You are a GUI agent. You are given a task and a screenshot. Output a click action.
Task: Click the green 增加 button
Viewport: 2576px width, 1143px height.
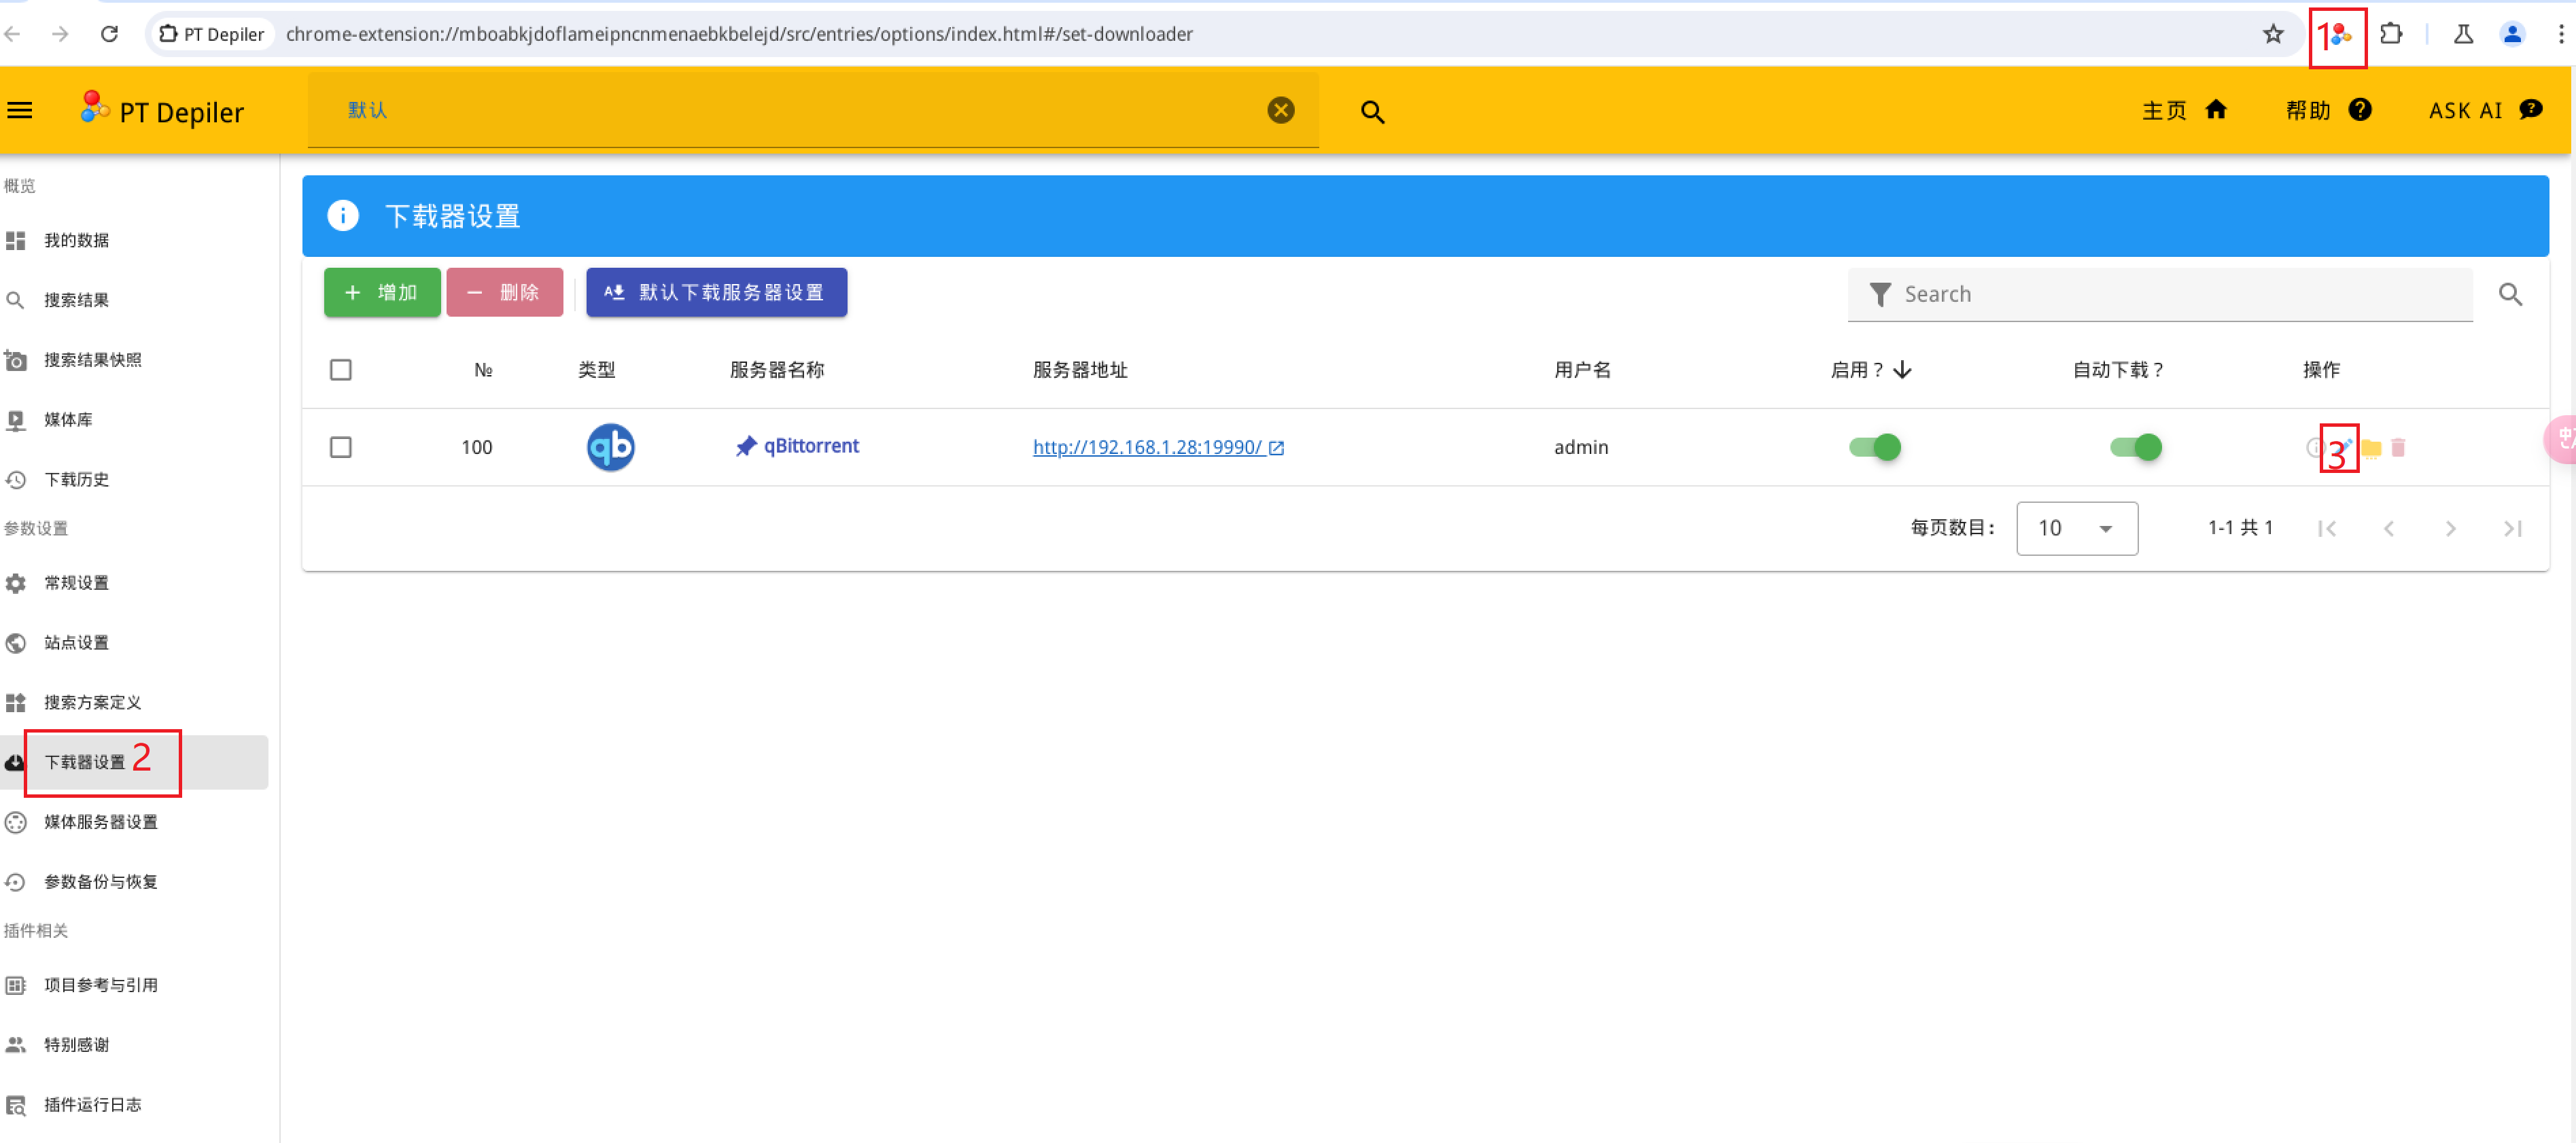pyautogui.click(x=381, y=292)
